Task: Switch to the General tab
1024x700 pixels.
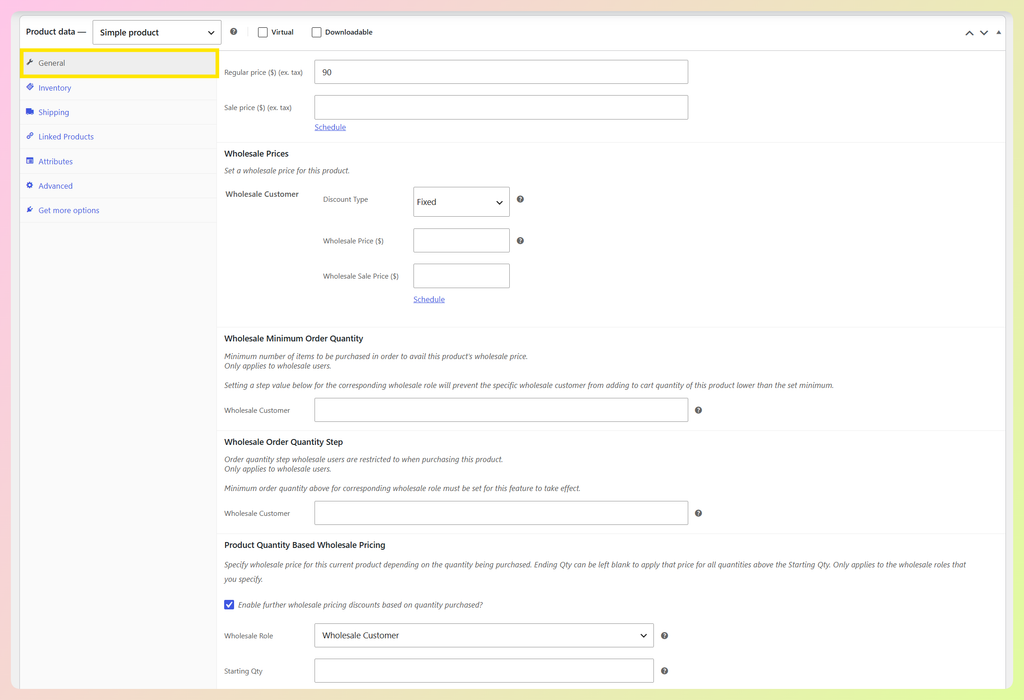Action: (119, 63)
